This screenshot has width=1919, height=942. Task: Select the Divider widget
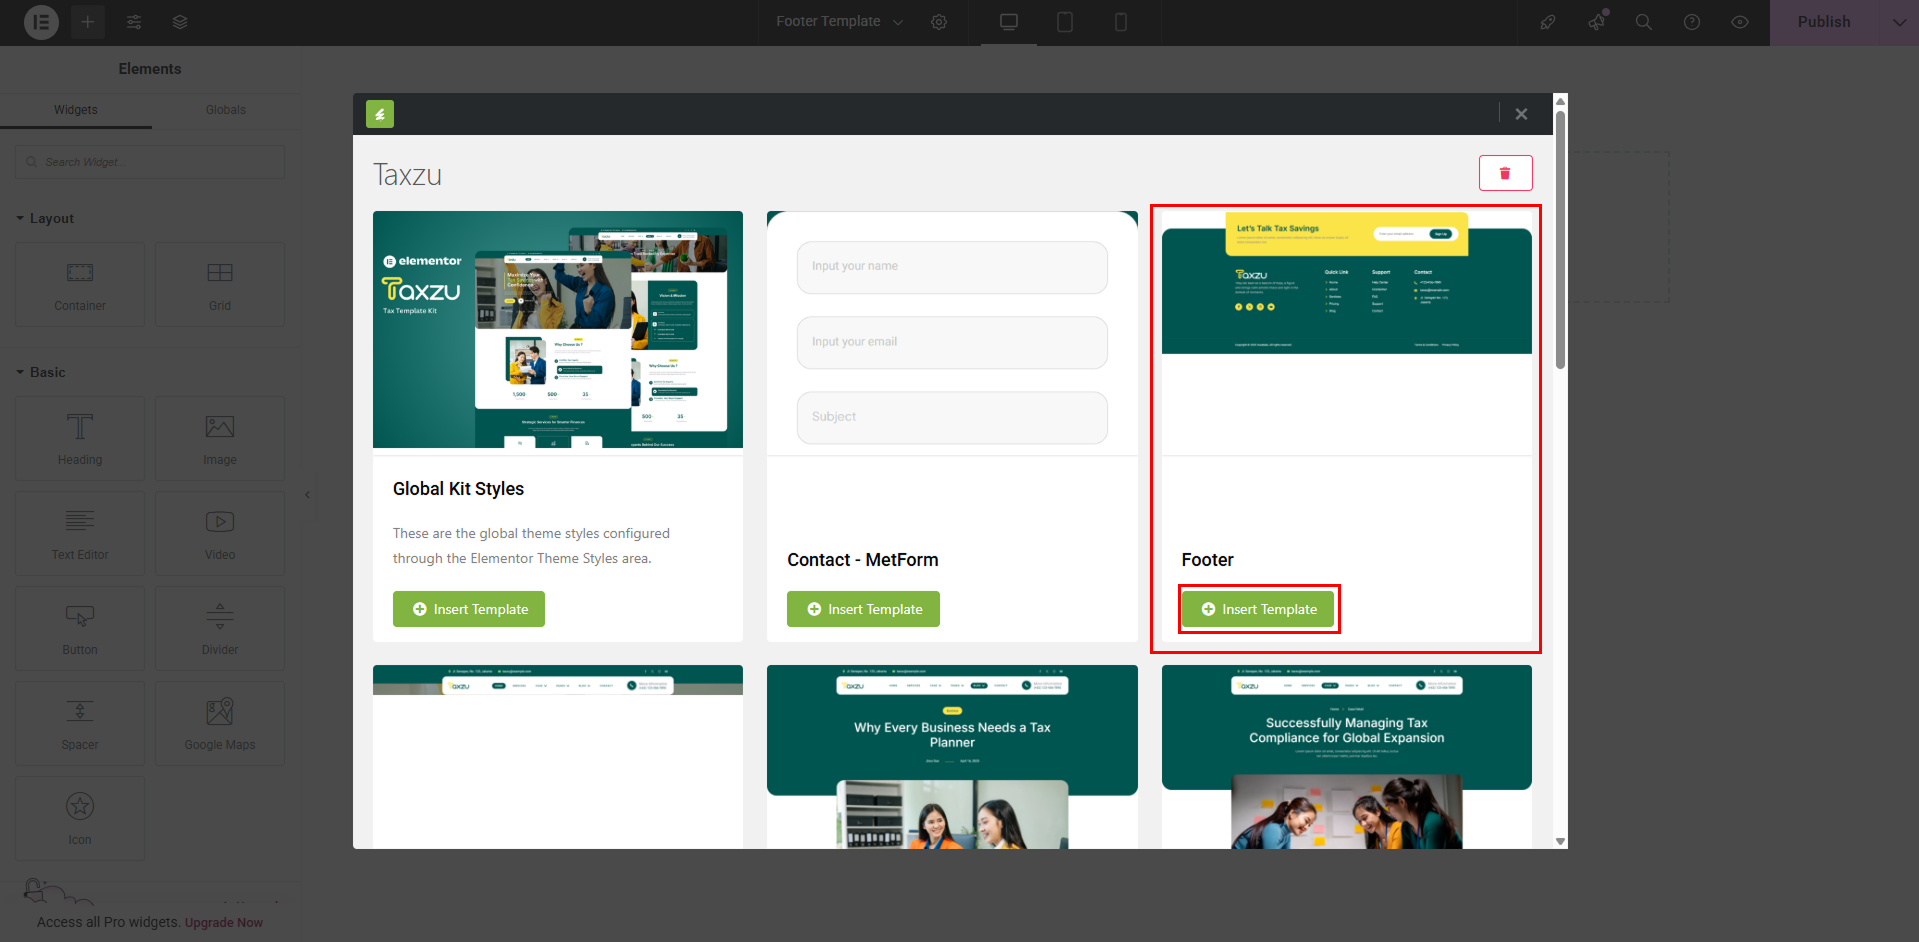click(220, 628)
